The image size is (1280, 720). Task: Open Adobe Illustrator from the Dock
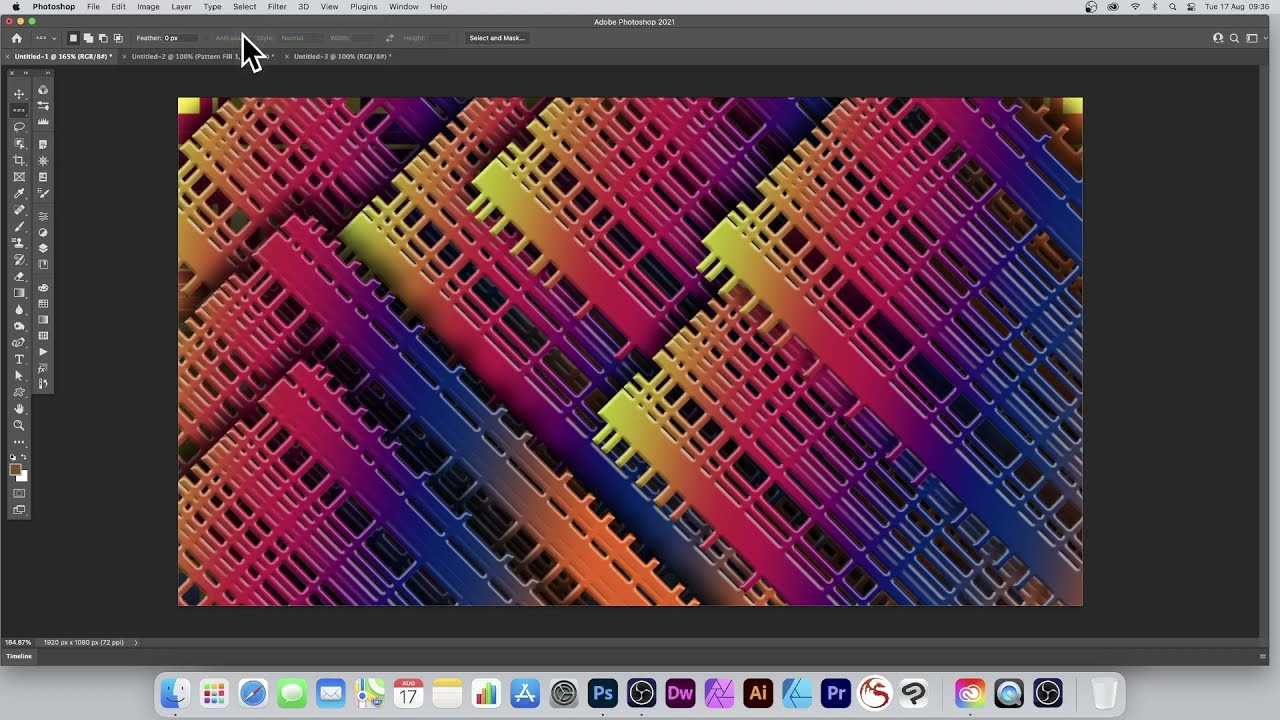[x=758, y=693]
